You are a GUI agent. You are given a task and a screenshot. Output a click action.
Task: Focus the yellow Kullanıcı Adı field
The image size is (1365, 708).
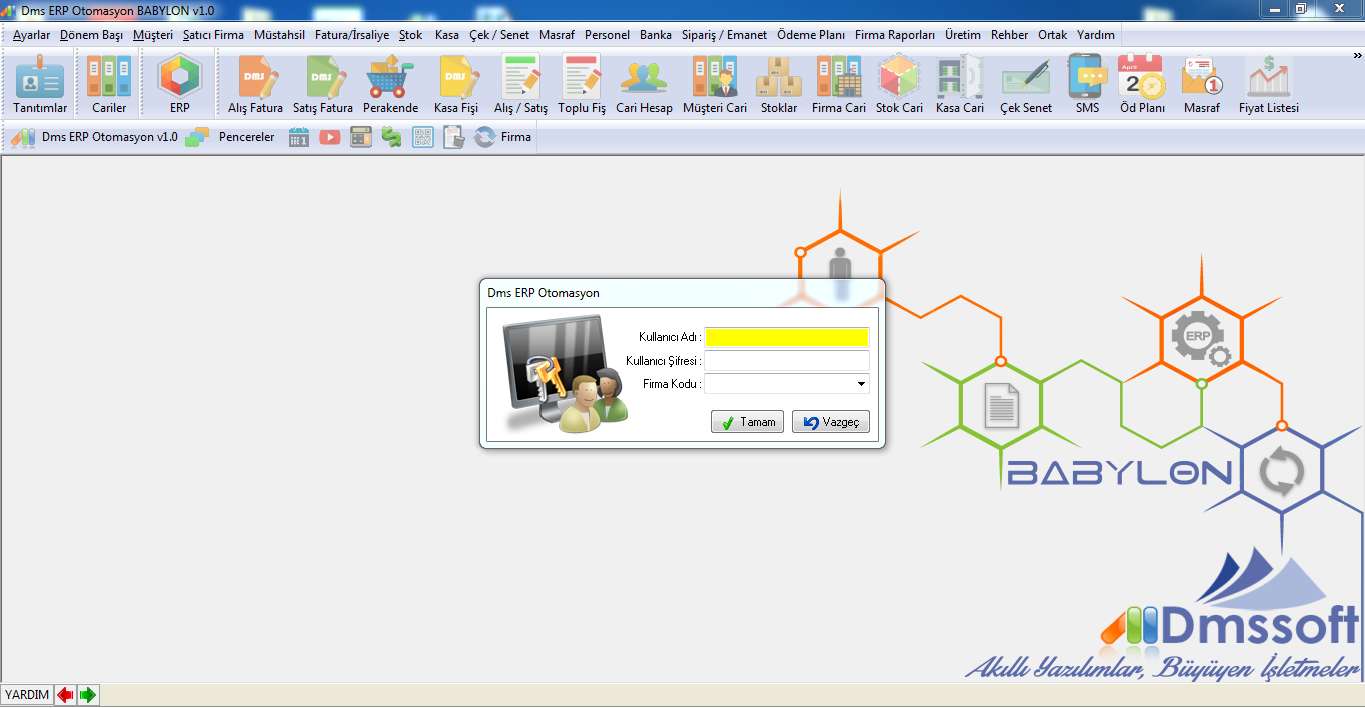(x=786, y=337)
